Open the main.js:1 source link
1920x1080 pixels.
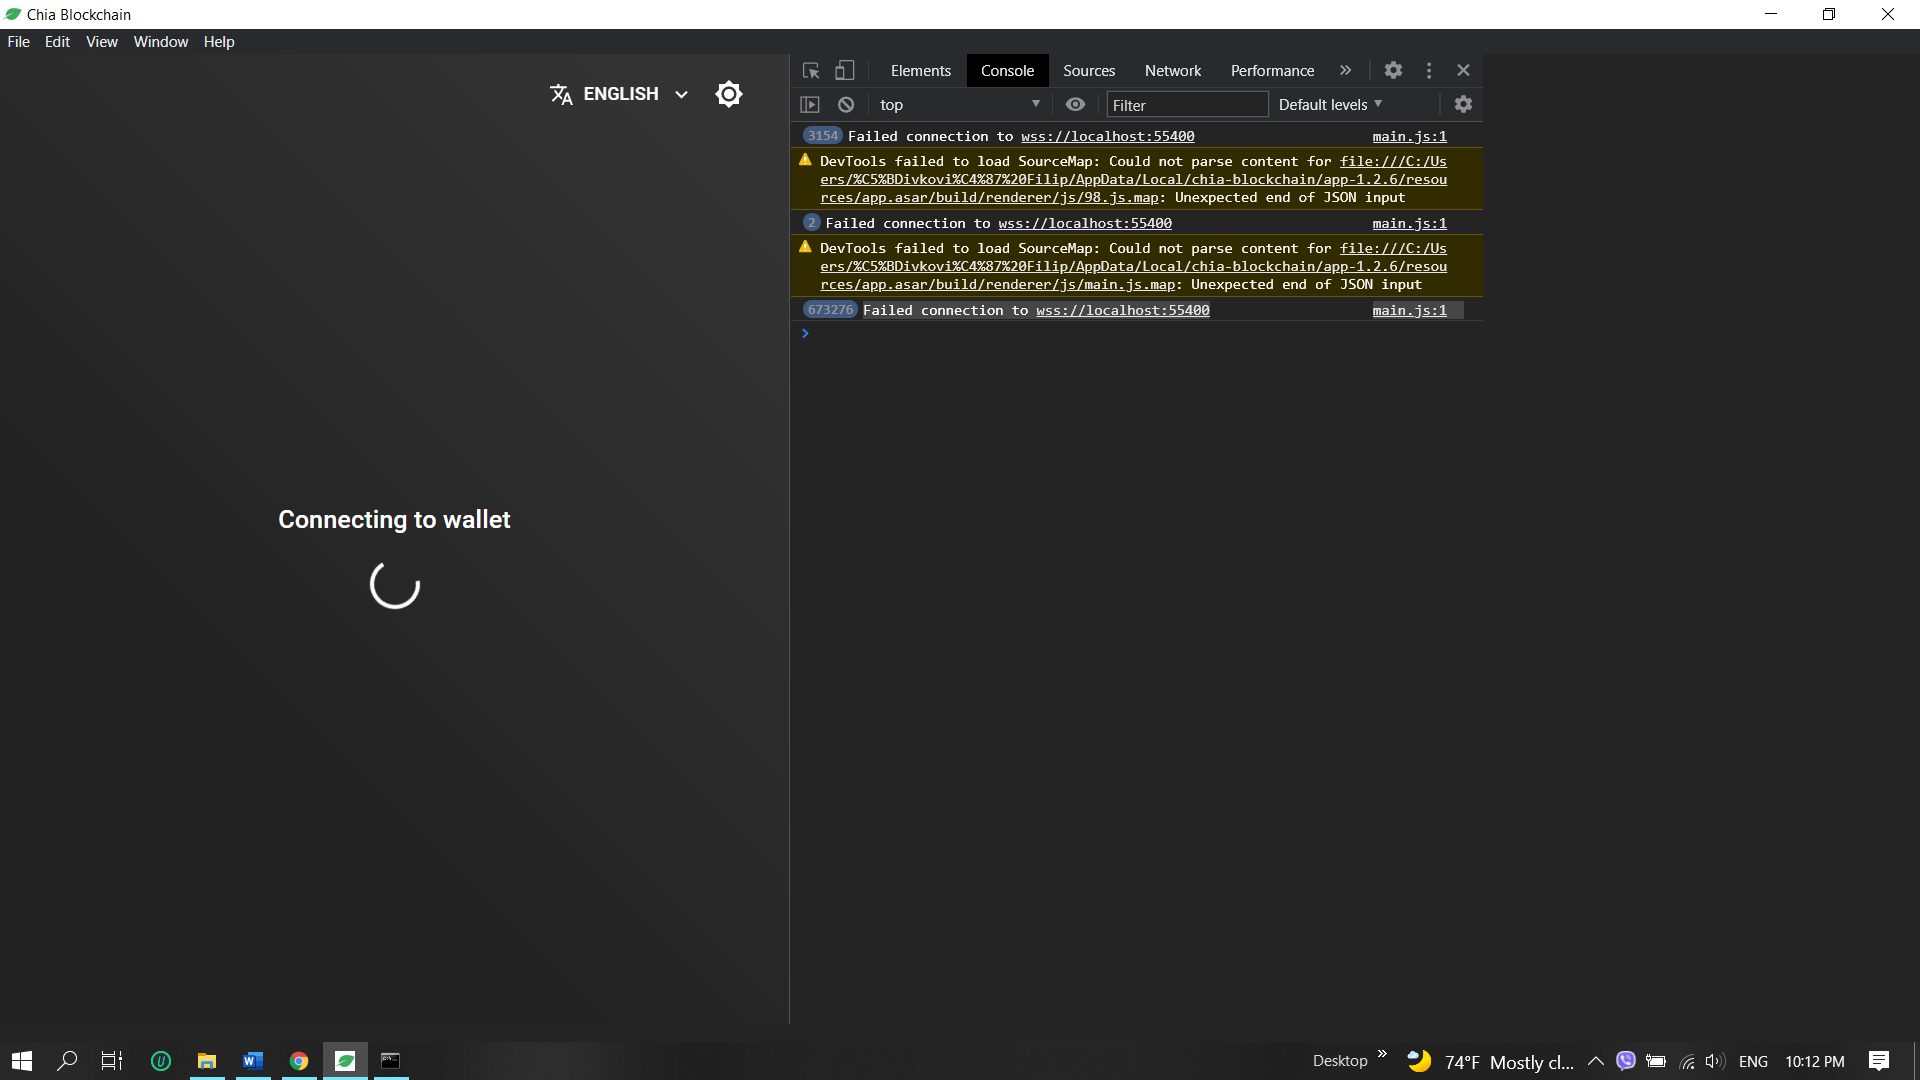1409,136
